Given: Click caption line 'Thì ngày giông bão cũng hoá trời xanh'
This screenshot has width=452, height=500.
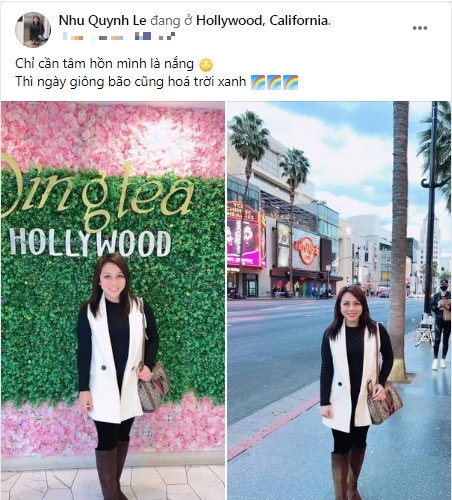Looking at the screenshot, I should [x=131, y=82].
